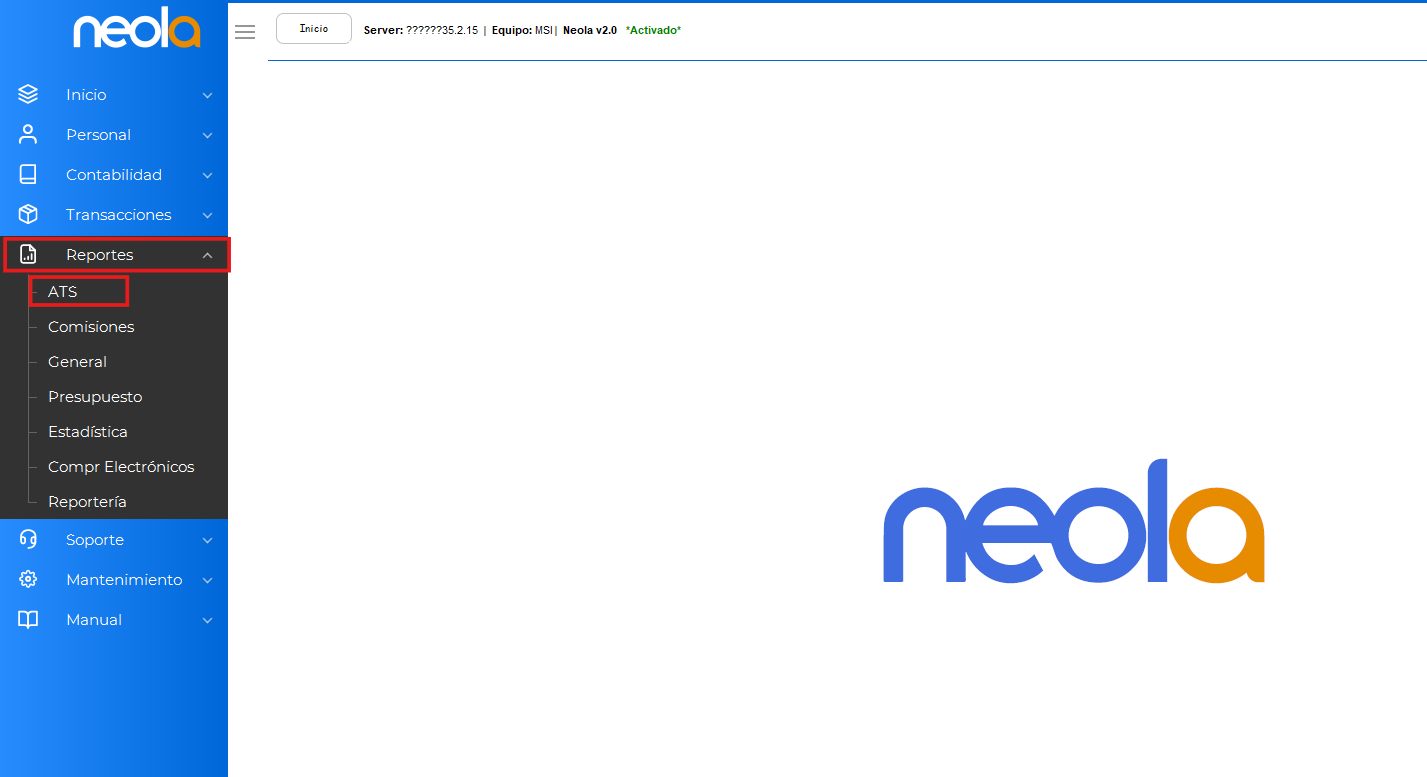
Task: Click the headset icon beside Soporte
Action: pyautogui.click(x=28, y=540)
